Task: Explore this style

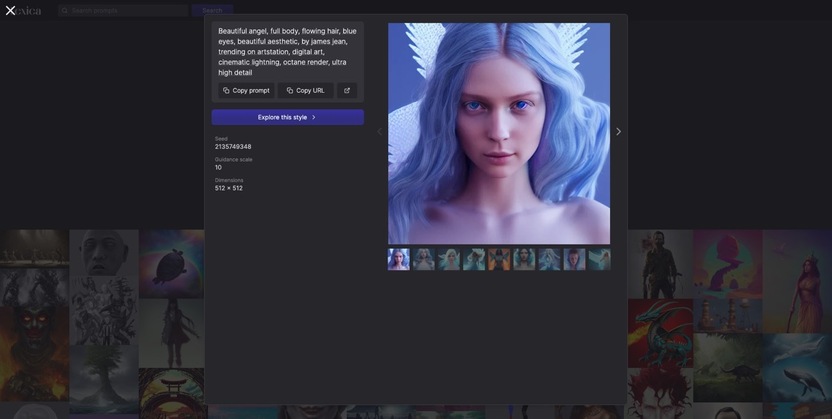Action: pyautogui.click(x=288, y=117)
